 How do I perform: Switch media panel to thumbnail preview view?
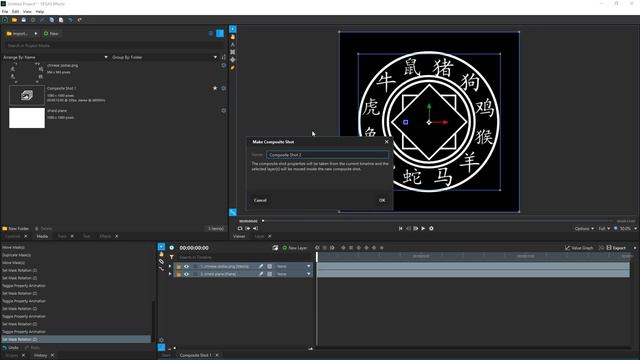pyautogui.click(x=220, y=33)
